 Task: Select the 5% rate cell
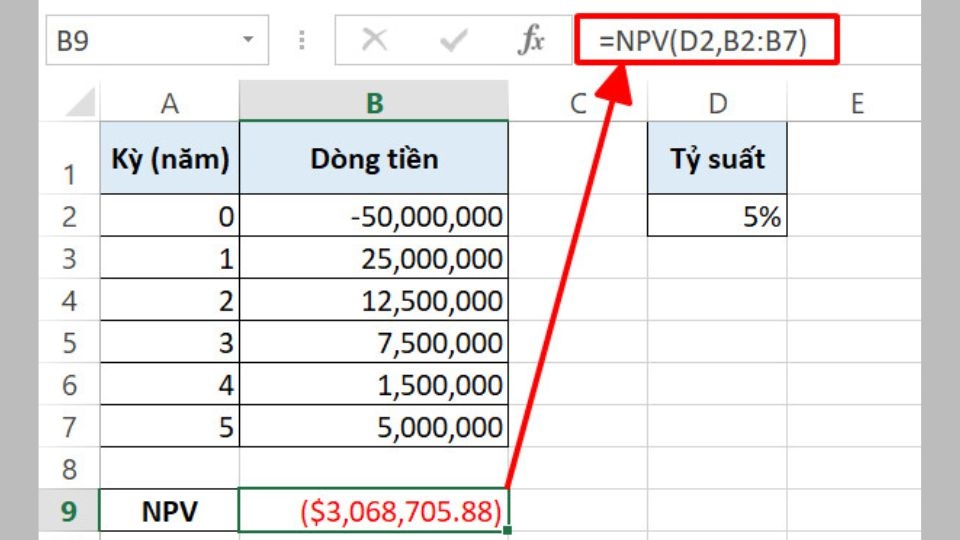click(717, 216)
